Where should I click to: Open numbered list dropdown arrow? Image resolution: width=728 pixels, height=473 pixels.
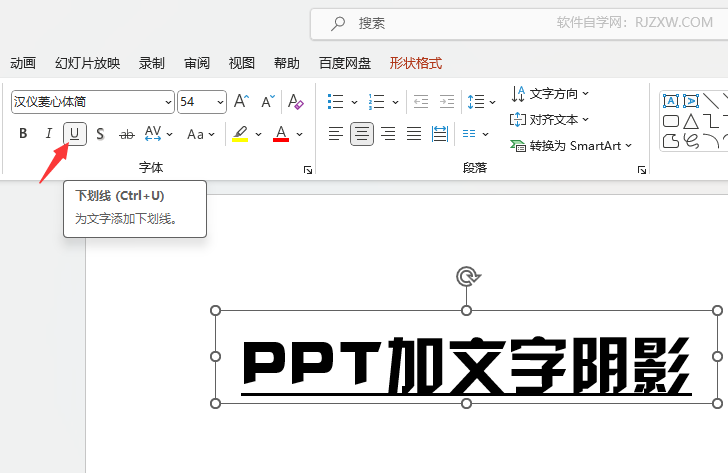tap(395, 102)
